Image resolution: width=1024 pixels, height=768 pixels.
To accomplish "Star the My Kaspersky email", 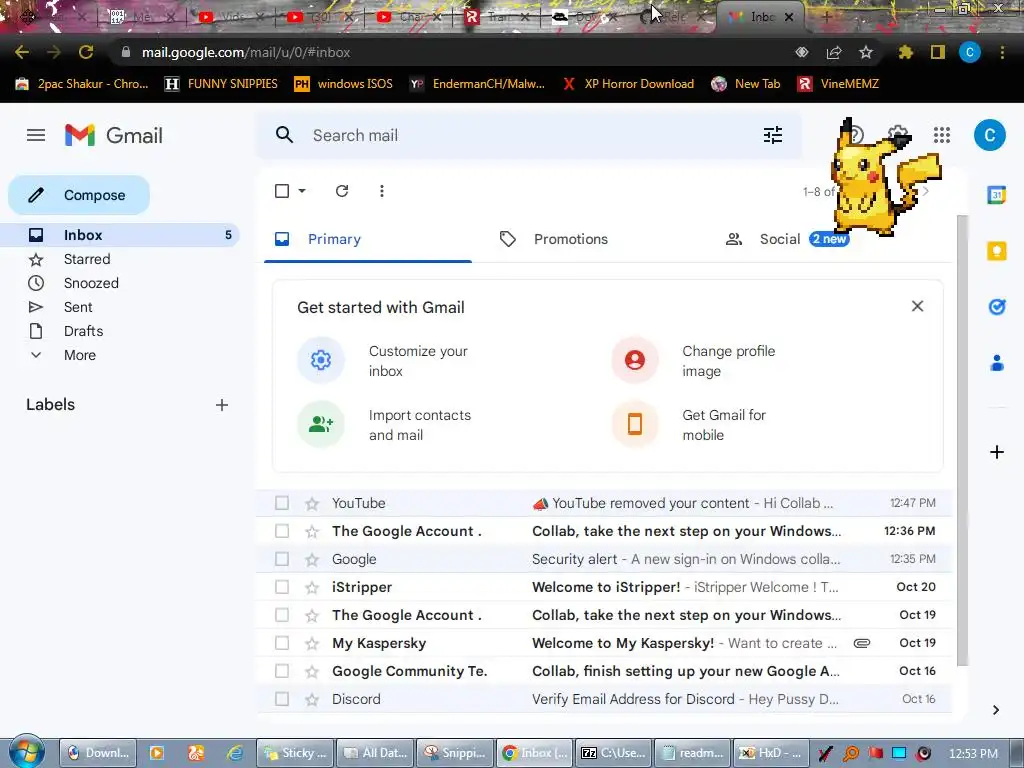I will point(312,643).
